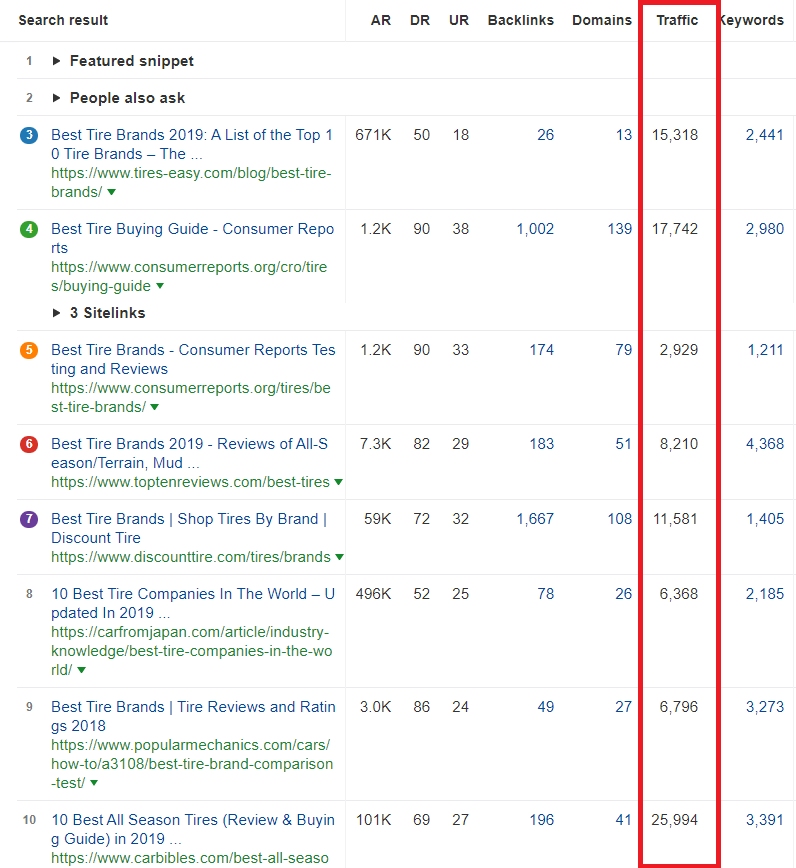Select the orange position 5 rank badge
The image size is (796, 868).
(x=28, y=350)
